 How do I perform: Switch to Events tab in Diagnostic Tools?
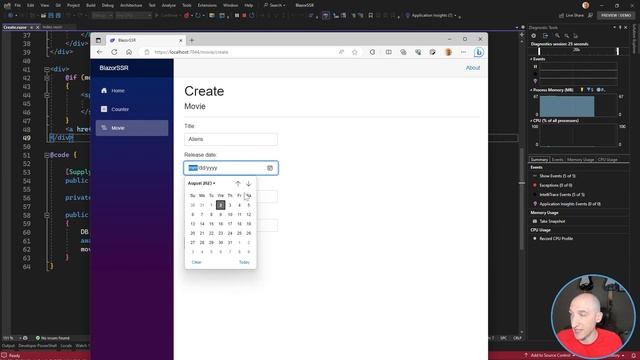[x=557, y=160]
